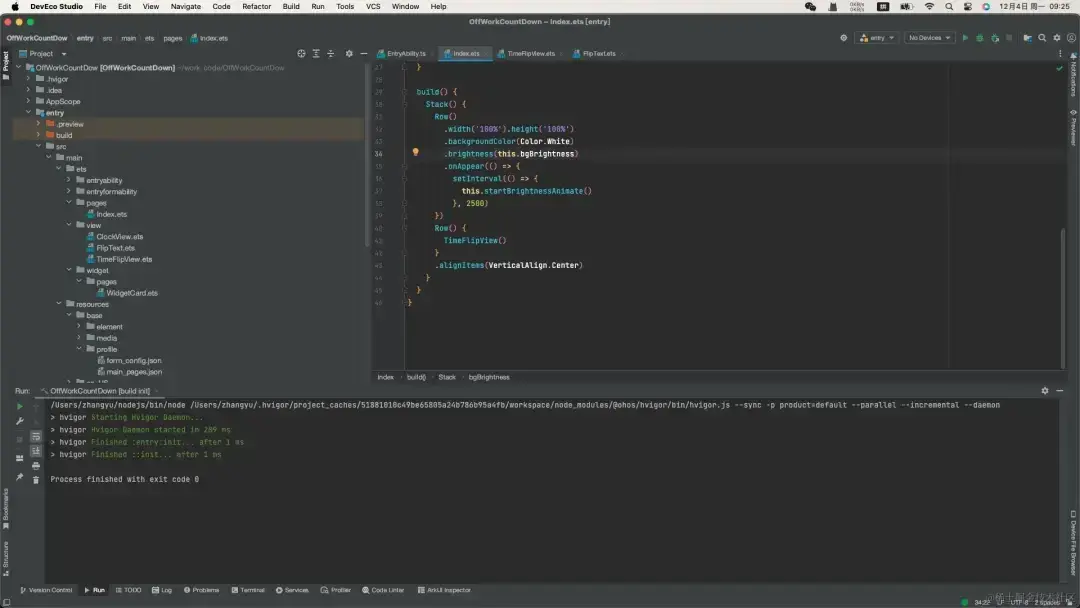Toggle the Previewer side panel
Image resolution: width=1080 pixels, height=608 pixels.
[x=1073, y=127]
